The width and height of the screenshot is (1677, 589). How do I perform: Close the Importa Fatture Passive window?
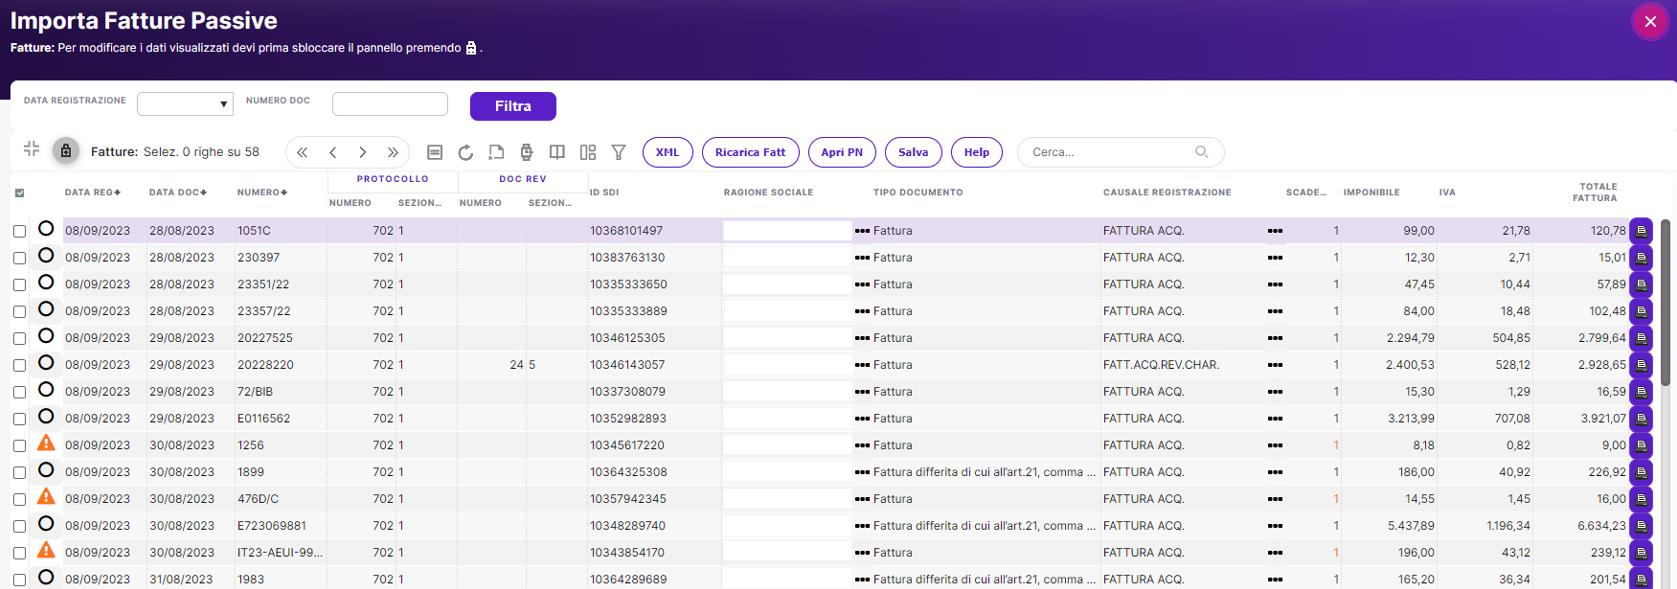click(x=1650, y=22)
